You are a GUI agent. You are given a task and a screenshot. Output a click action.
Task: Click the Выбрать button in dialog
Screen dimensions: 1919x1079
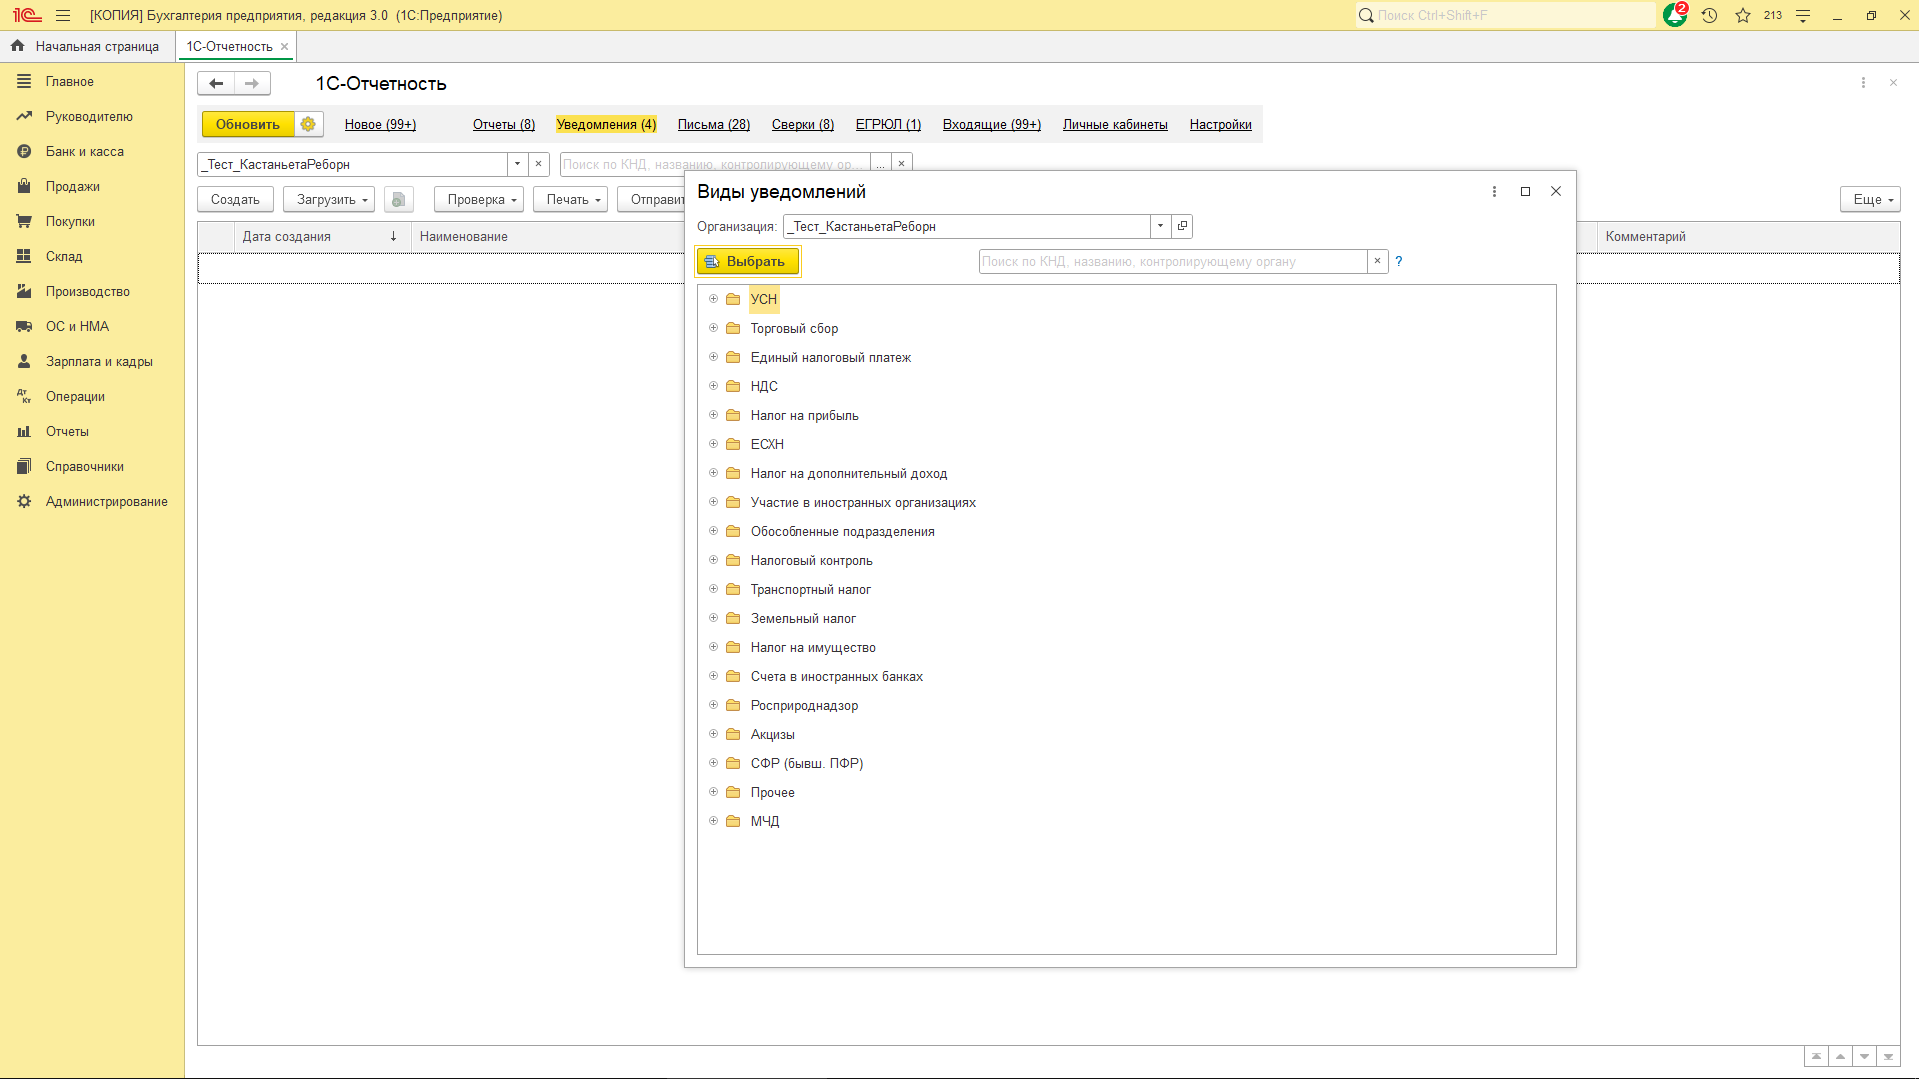coord(748,261)
